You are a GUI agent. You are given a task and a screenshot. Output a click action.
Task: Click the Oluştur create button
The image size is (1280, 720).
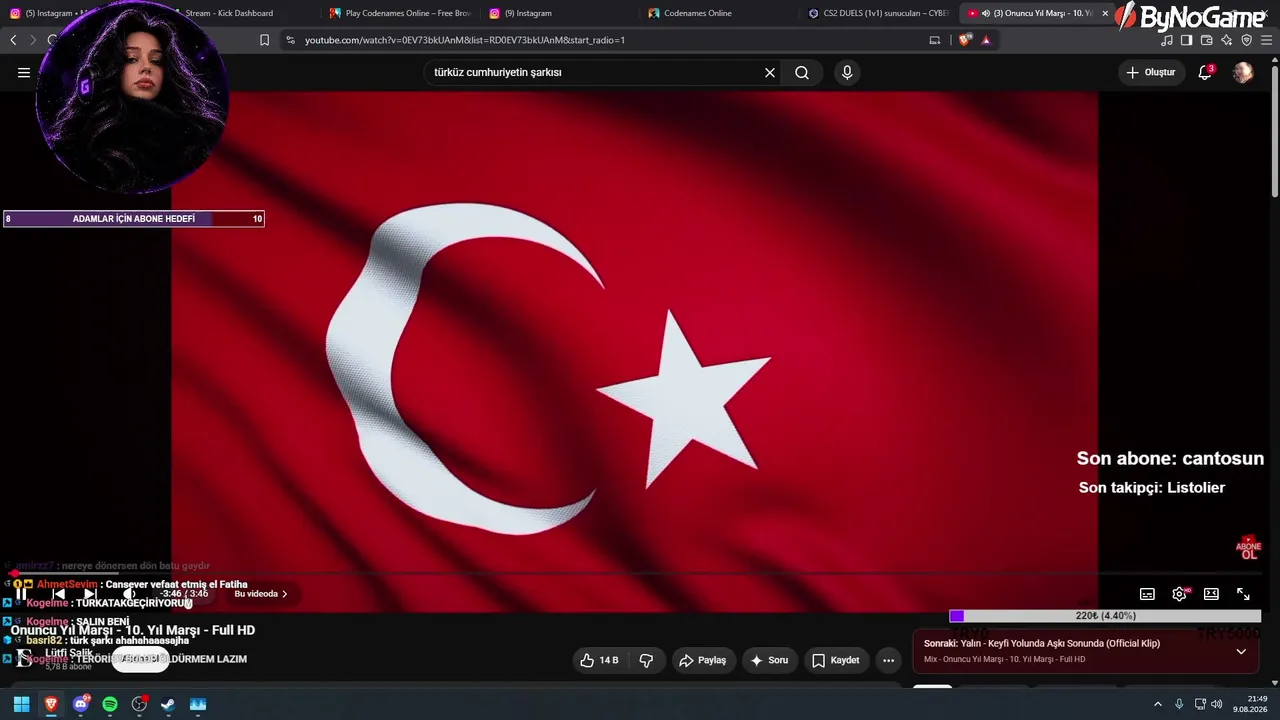point(1151,72)
